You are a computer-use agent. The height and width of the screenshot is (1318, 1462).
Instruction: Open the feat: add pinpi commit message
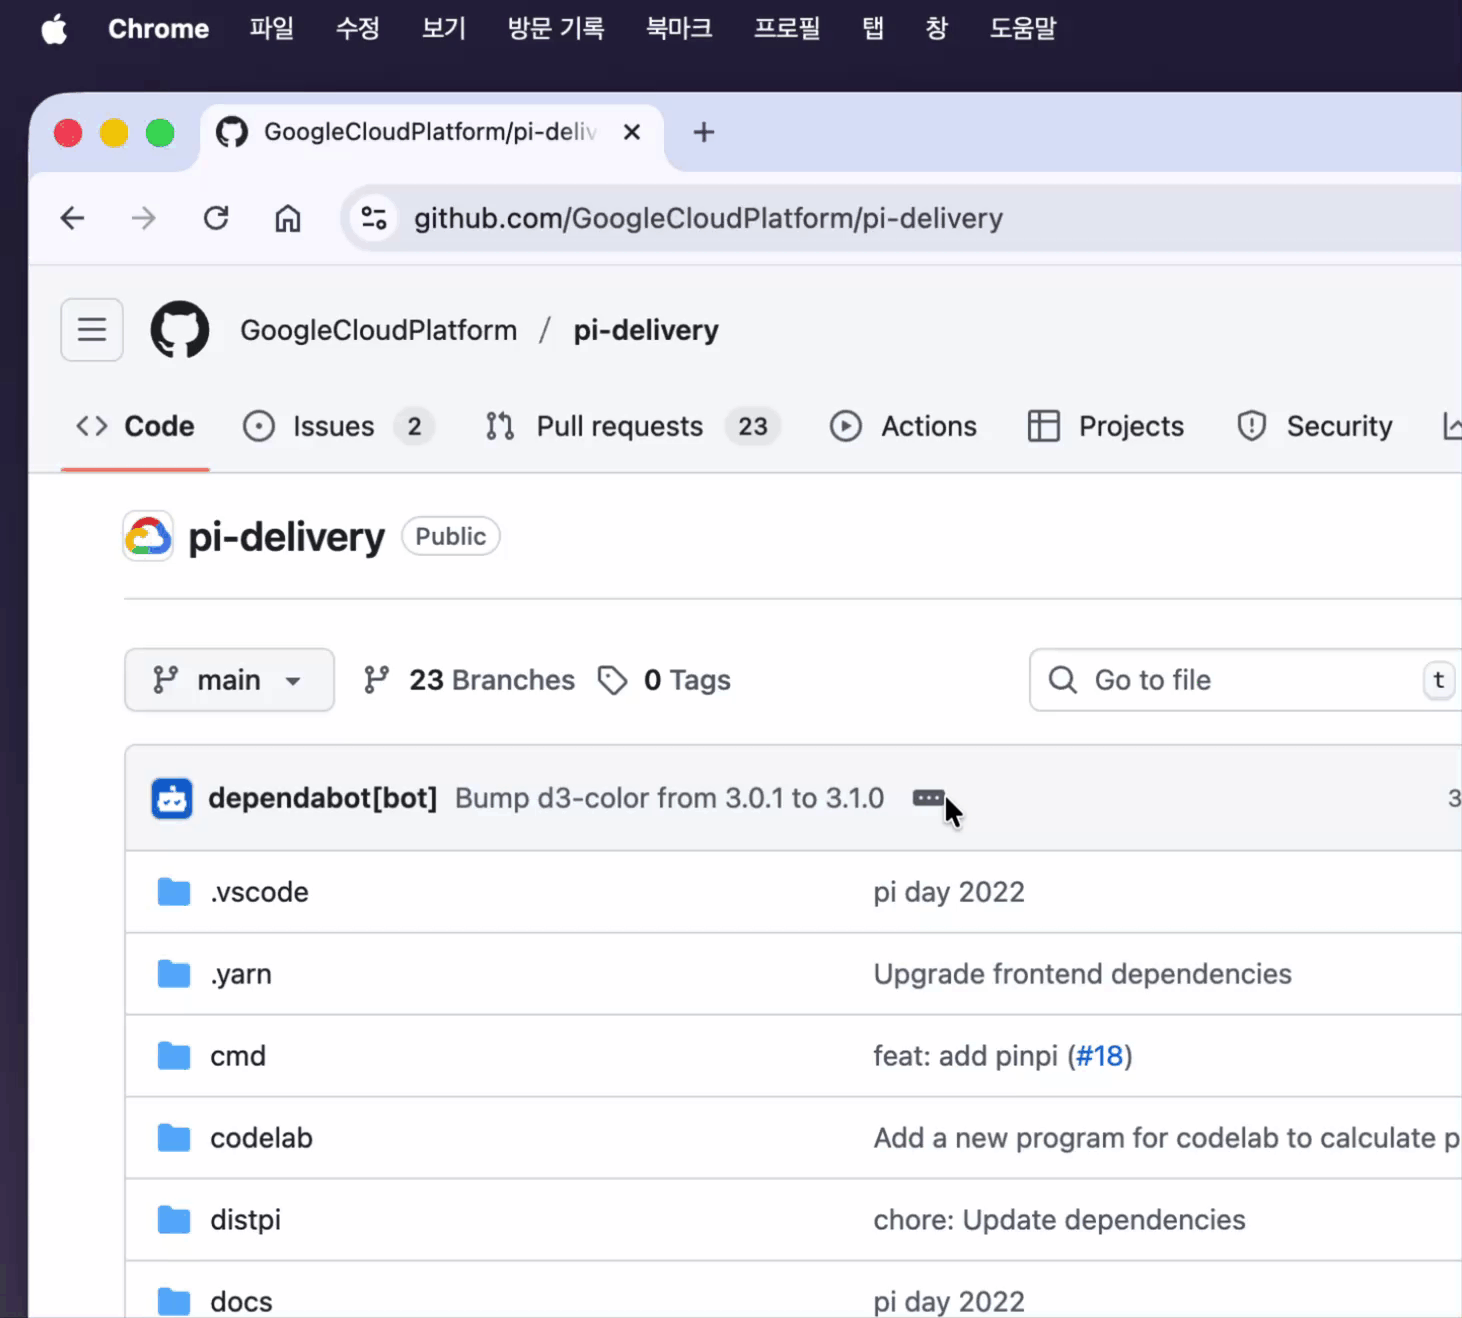965,1056
